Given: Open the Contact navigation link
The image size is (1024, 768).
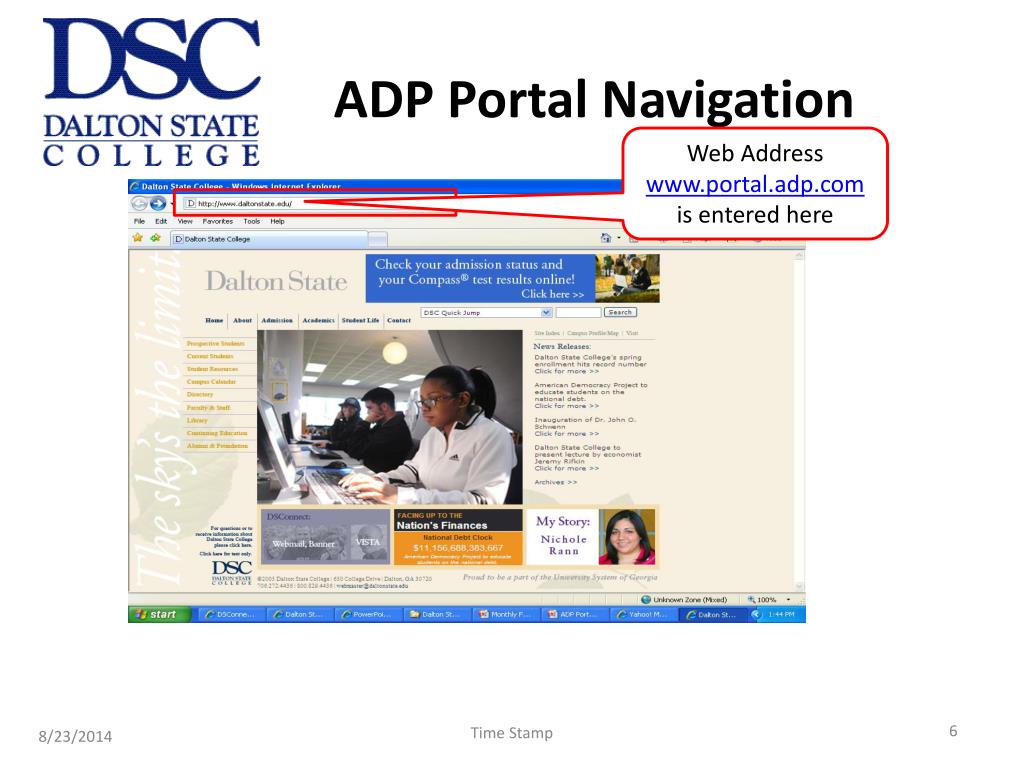Looking at the screenshot, I should pos(399,321).
